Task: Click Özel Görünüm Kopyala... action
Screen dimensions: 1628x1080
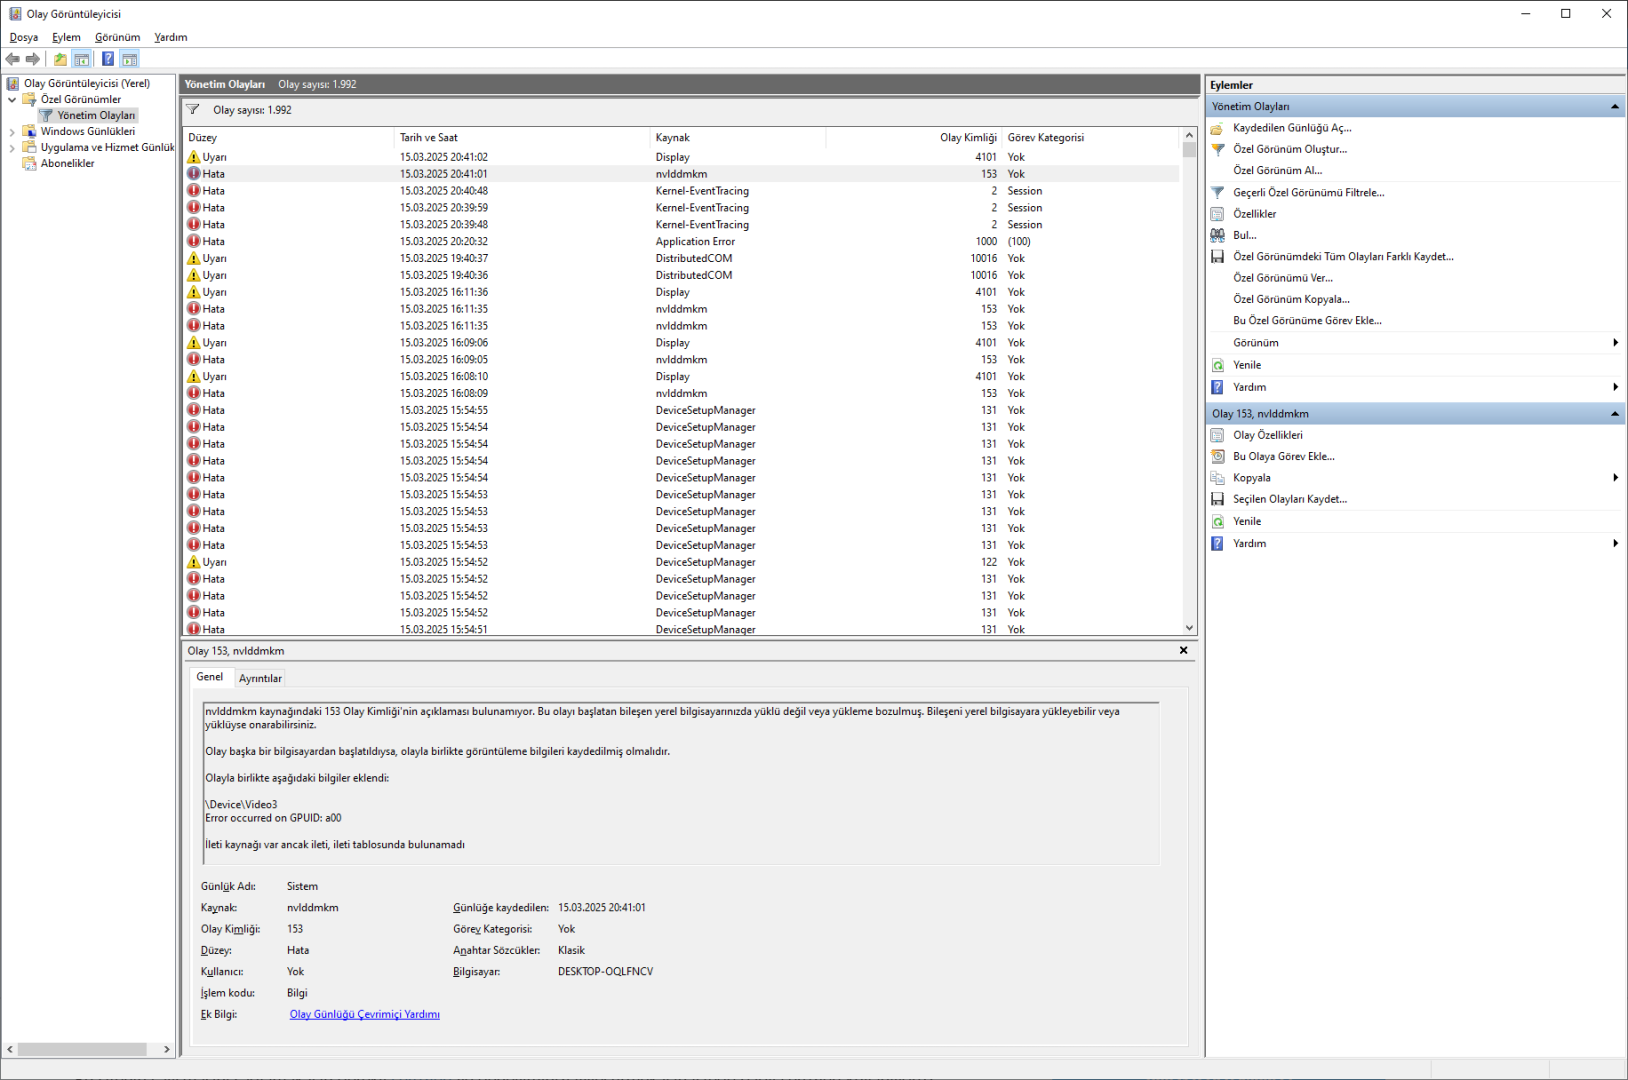Action: (1291, 299)
